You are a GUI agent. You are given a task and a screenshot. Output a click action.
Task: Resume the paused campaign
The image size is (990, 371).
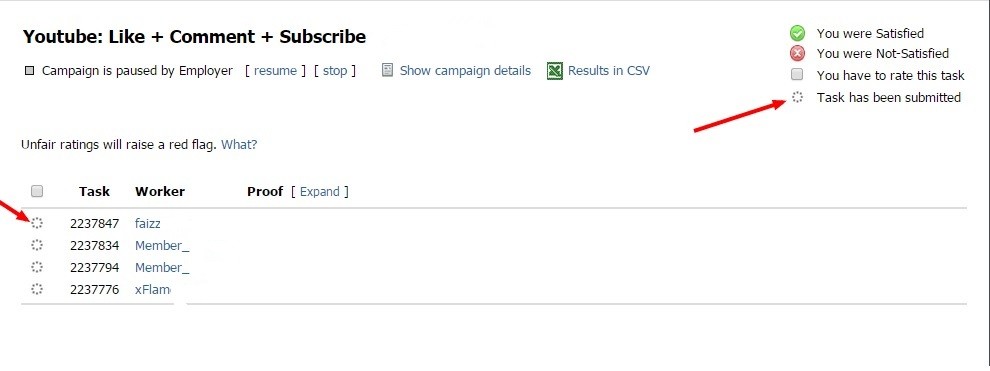275,71
